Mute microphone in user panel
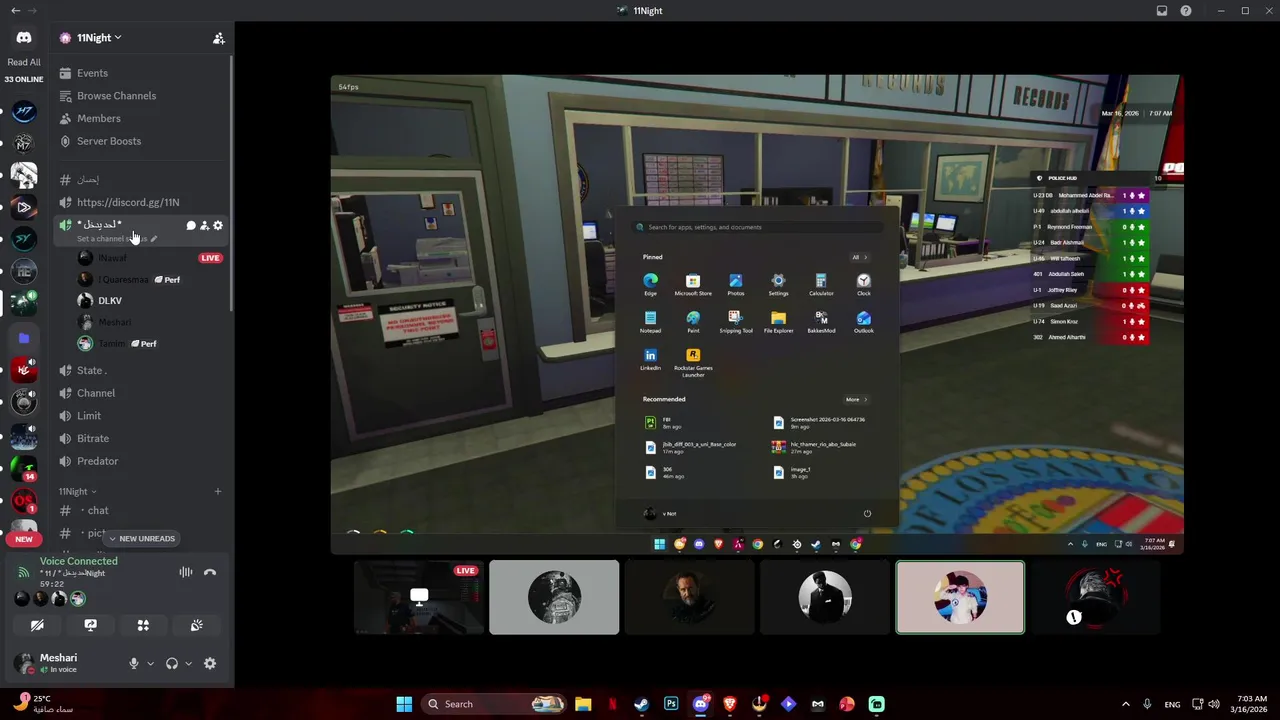This screenshot has width=1280, height=720. 133,663
